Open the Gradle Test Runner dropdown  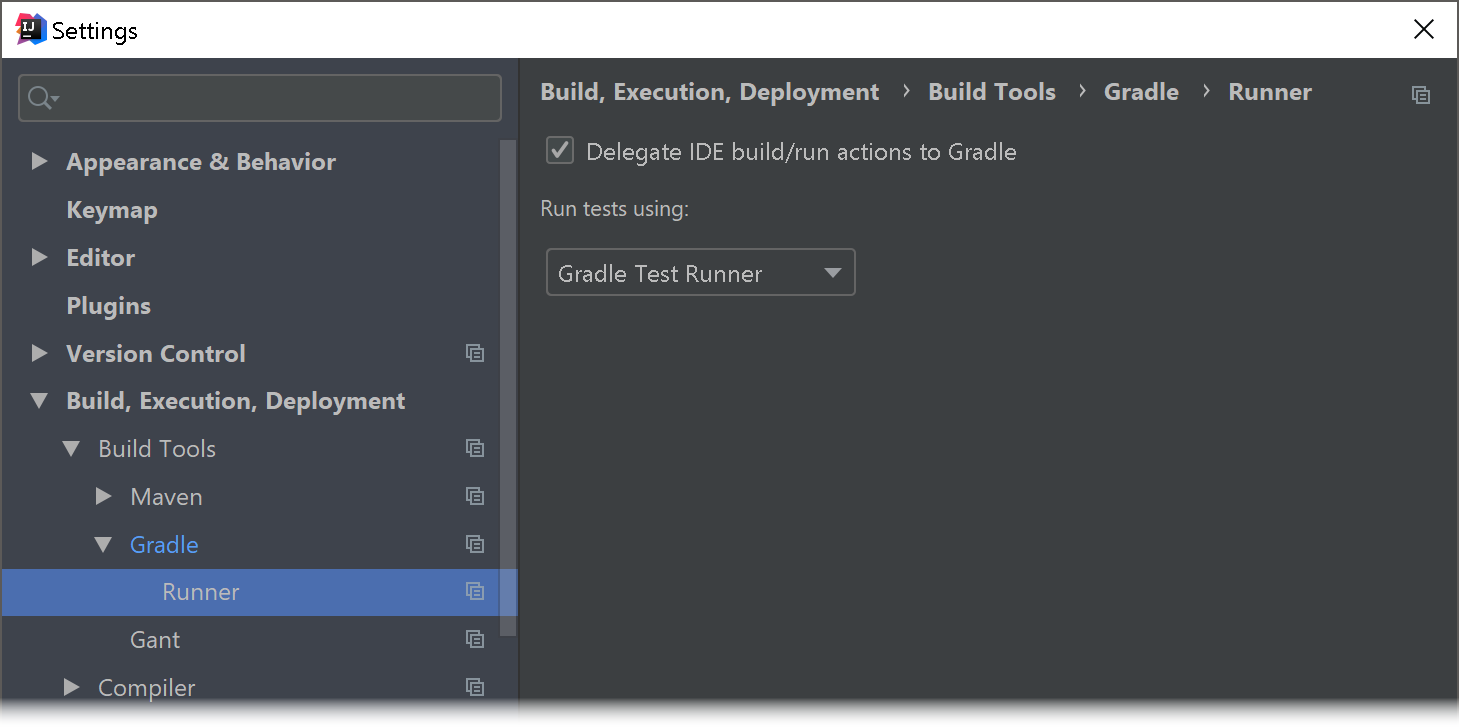click(x=701, y=273)
